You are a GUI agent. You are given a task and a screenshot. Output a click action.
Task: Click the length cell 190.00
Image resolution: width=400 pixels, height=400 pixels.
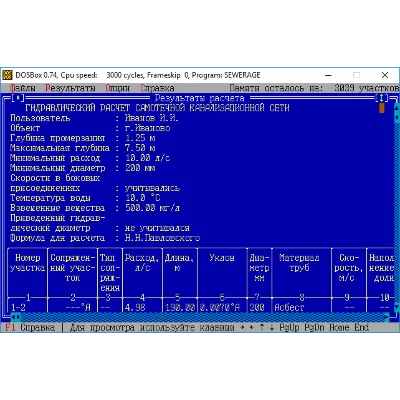180,308
